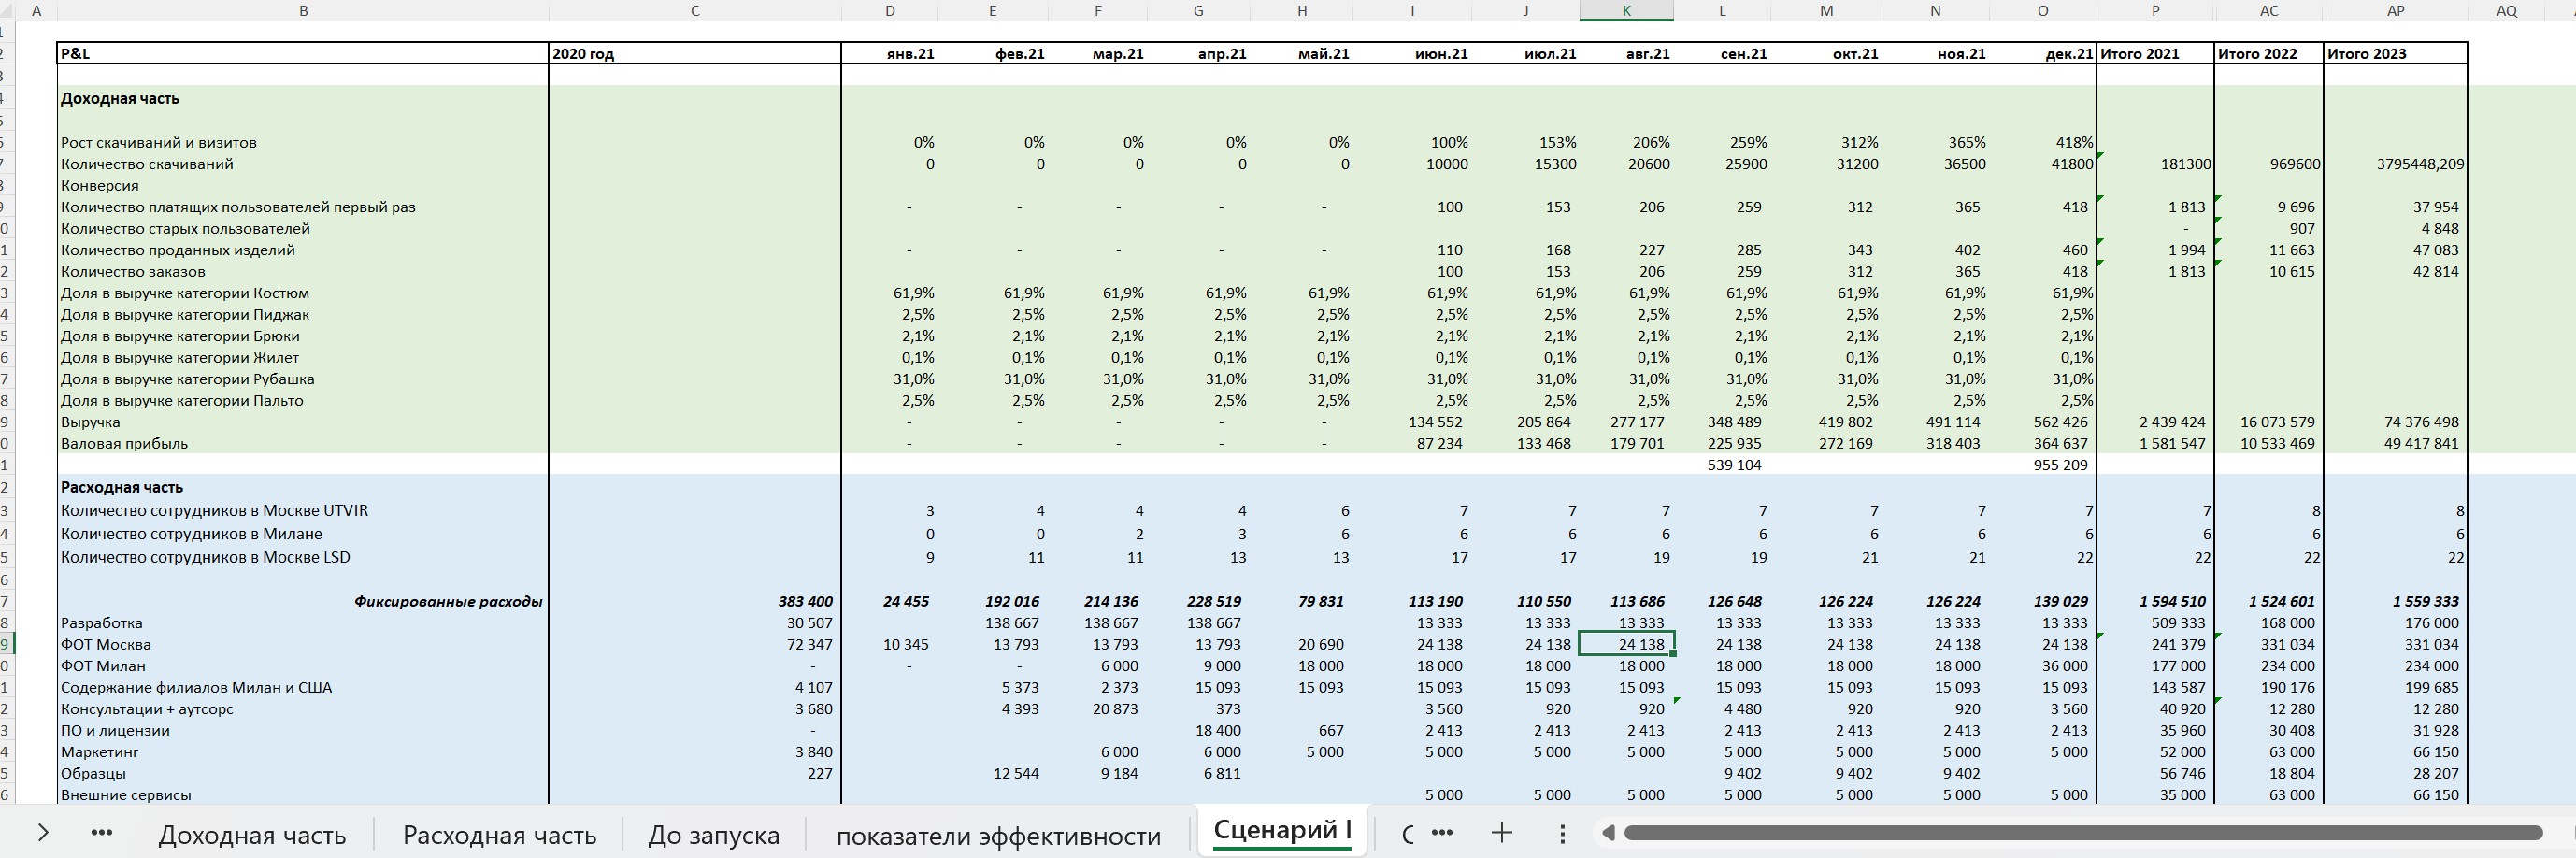Select column B header
This screenshot has width=2576, height=858.
click(303, 10)
